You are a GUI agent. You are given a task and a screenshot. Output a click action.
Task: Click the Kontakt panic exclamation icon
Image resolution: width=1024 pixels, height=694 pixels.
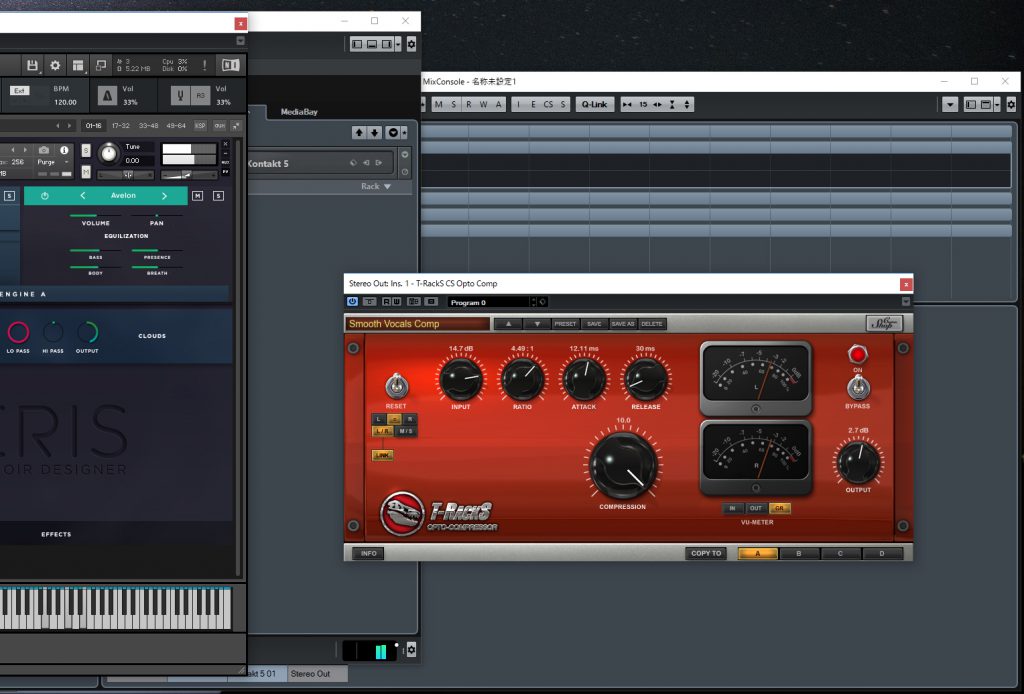(204, 65)
